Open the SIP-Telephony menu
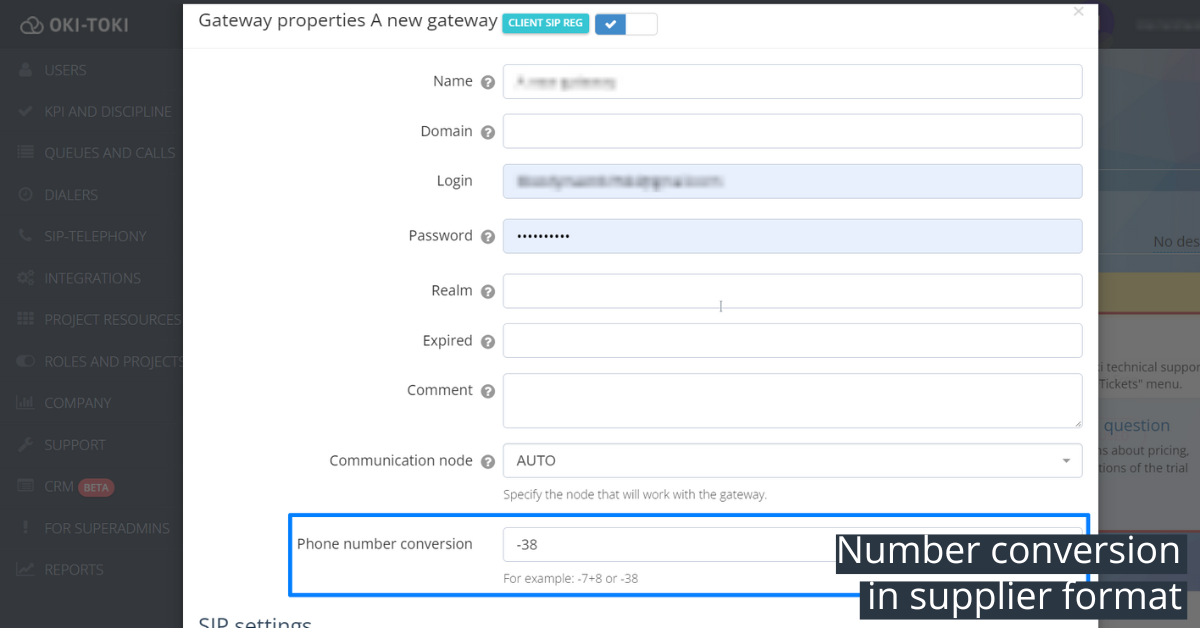 point(95,236)
